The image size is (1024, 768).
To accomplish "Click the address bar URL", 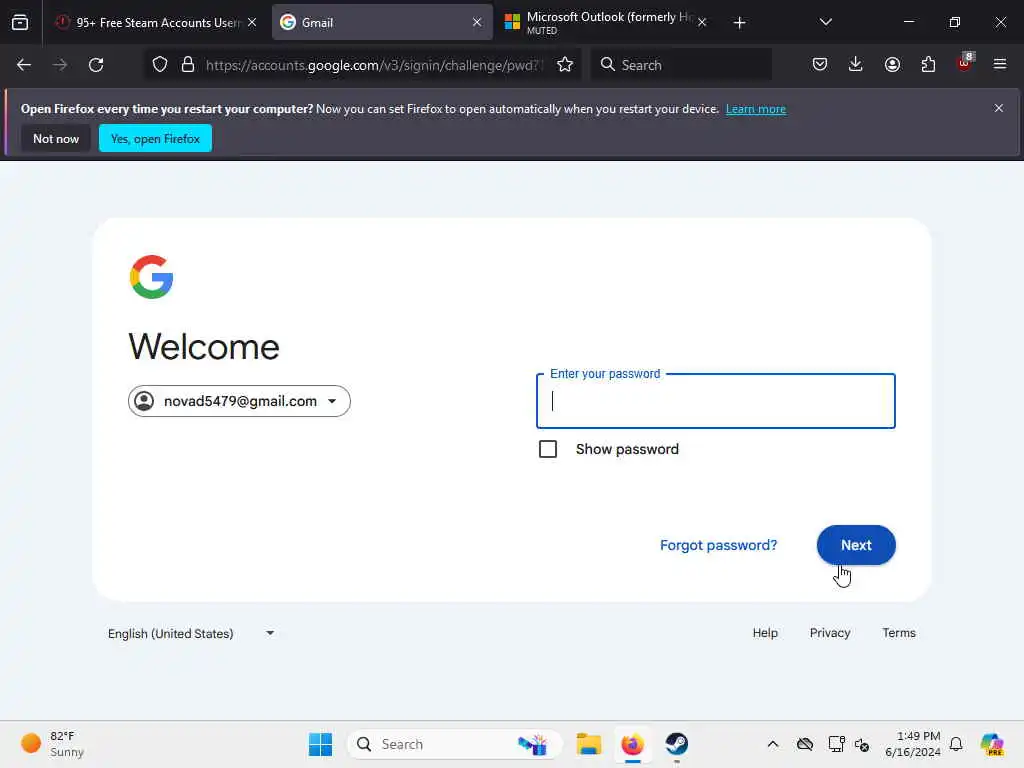I will click(x=374, y=65).
